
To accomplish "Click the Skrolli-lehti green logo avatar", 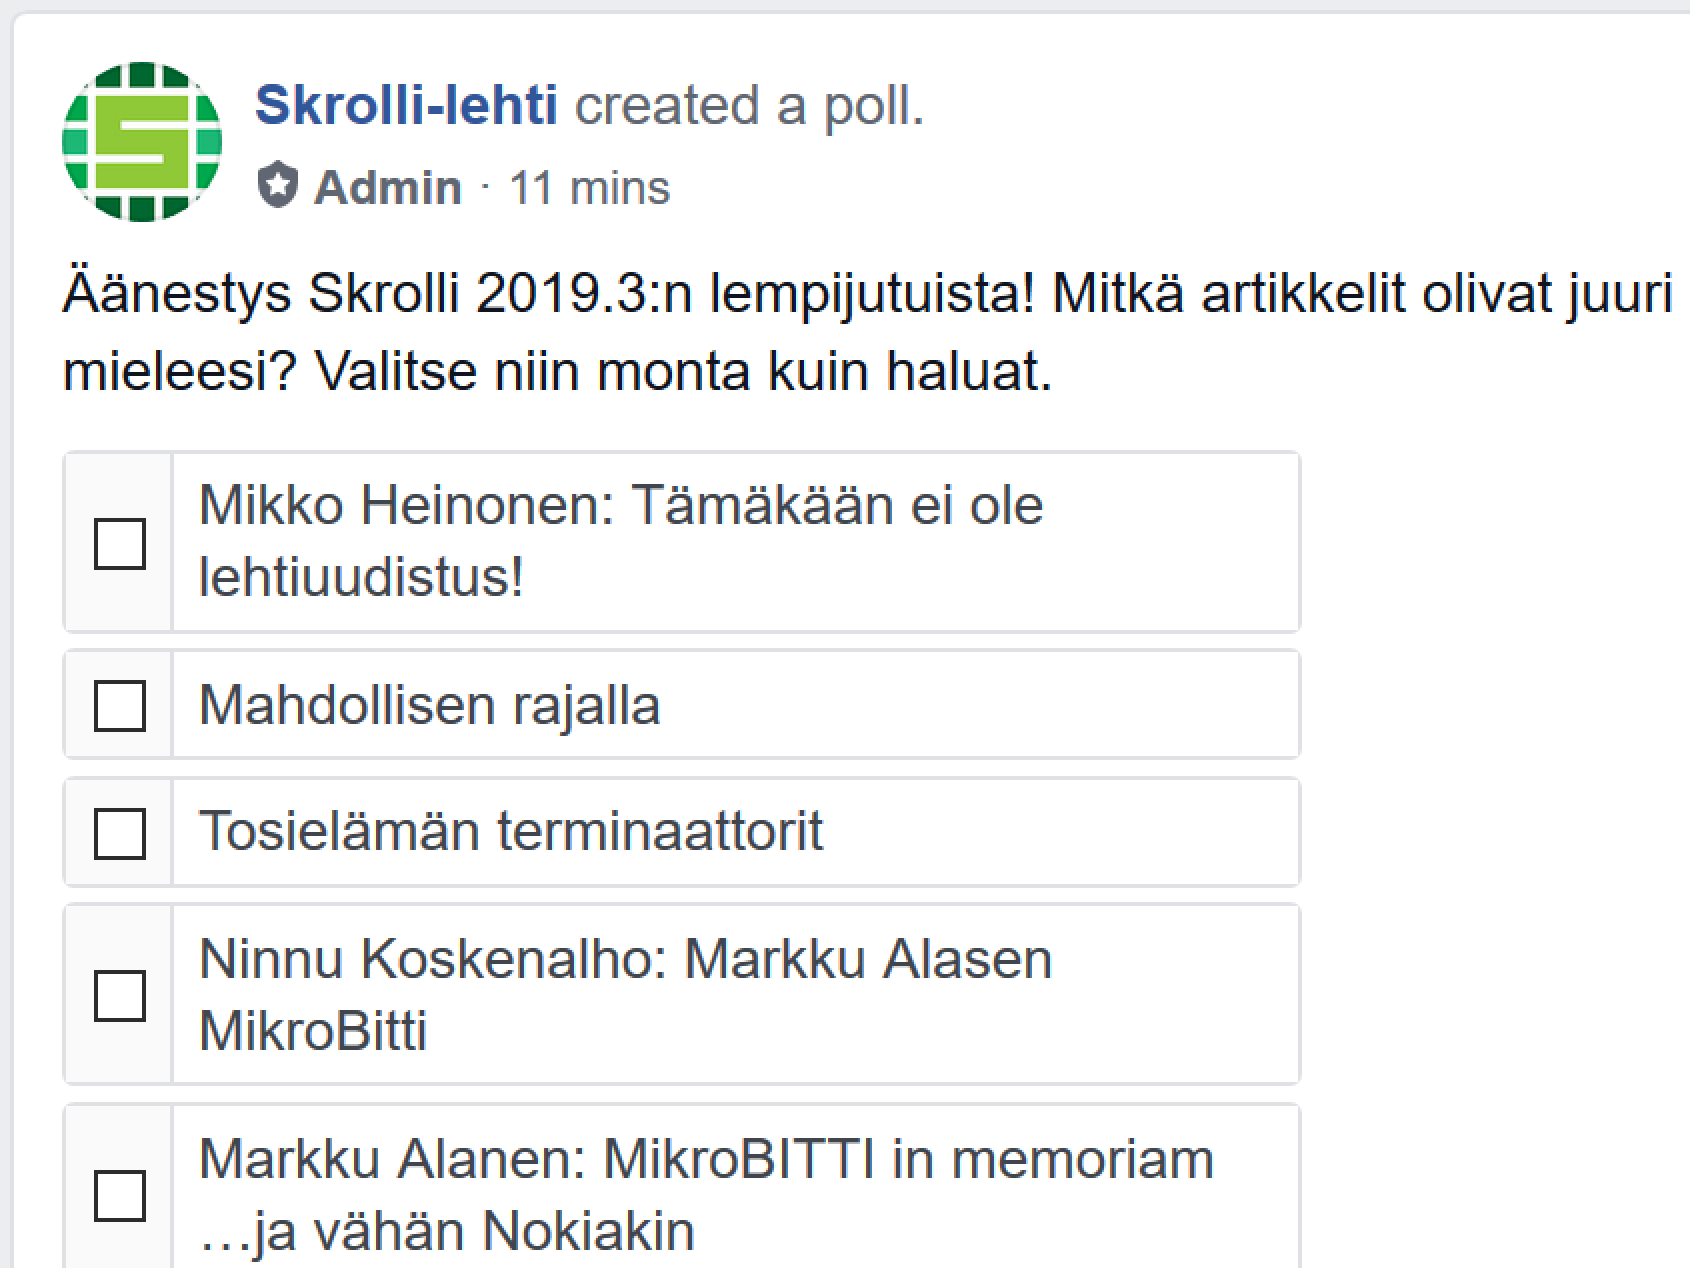I will (x=141, y=141).
